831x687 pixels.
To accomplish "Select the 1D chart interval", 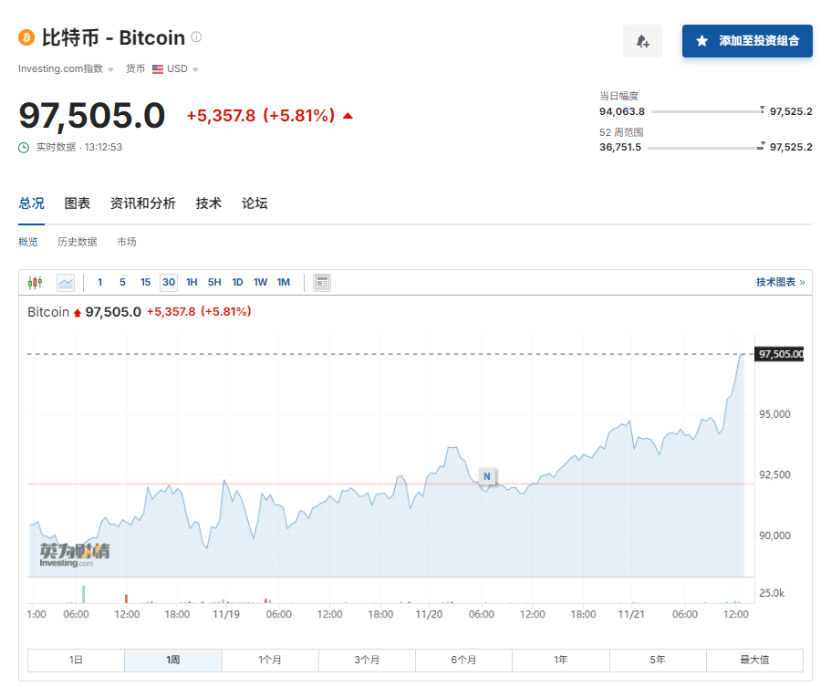I will pyautogui.click(x=238, y=283).
